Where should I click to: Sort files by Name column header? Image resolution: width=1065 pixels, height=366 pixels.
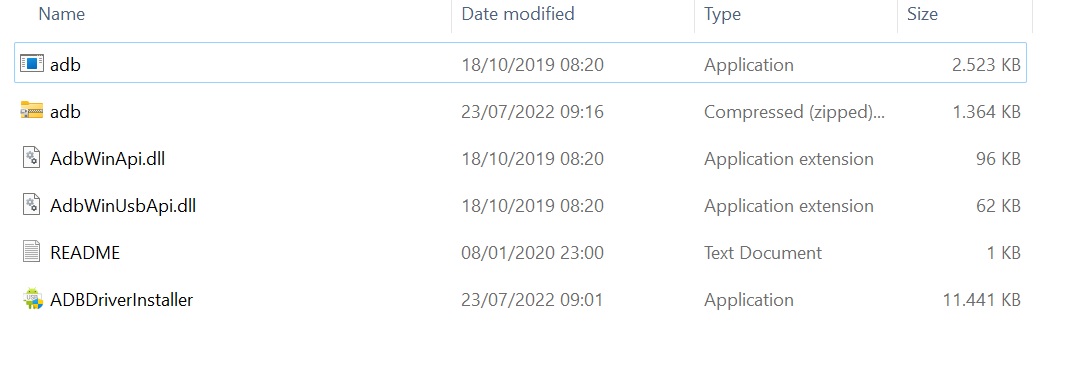[62, 14]
